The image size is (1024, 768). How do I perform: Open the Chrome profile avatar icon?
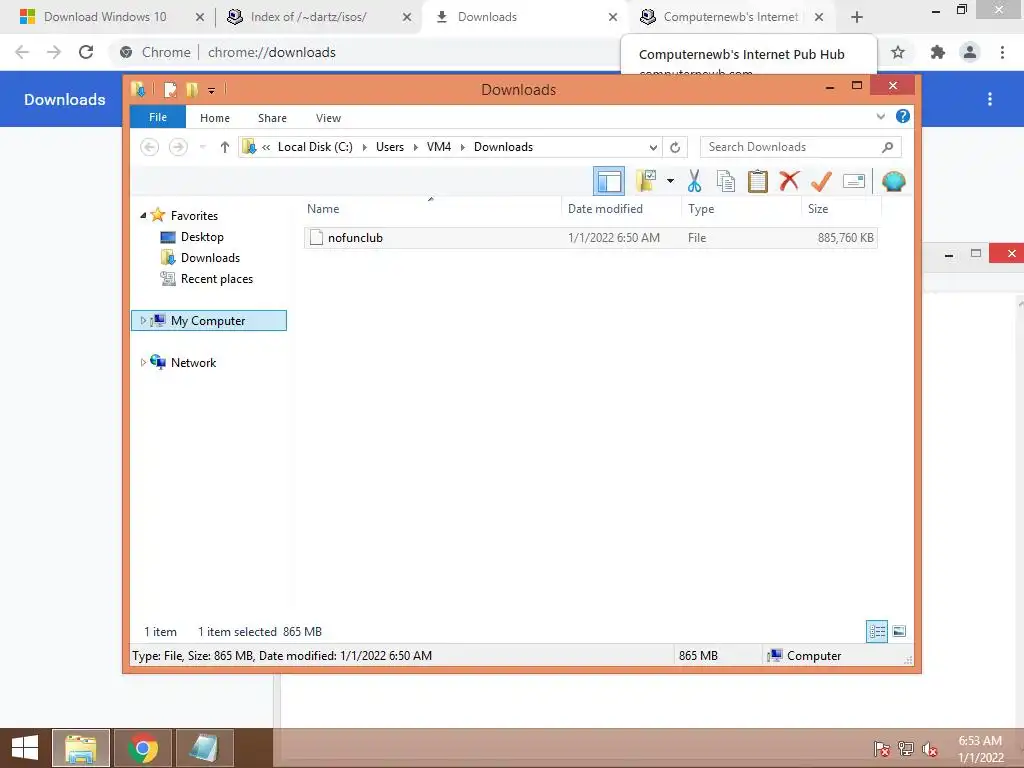click(970, 52)
